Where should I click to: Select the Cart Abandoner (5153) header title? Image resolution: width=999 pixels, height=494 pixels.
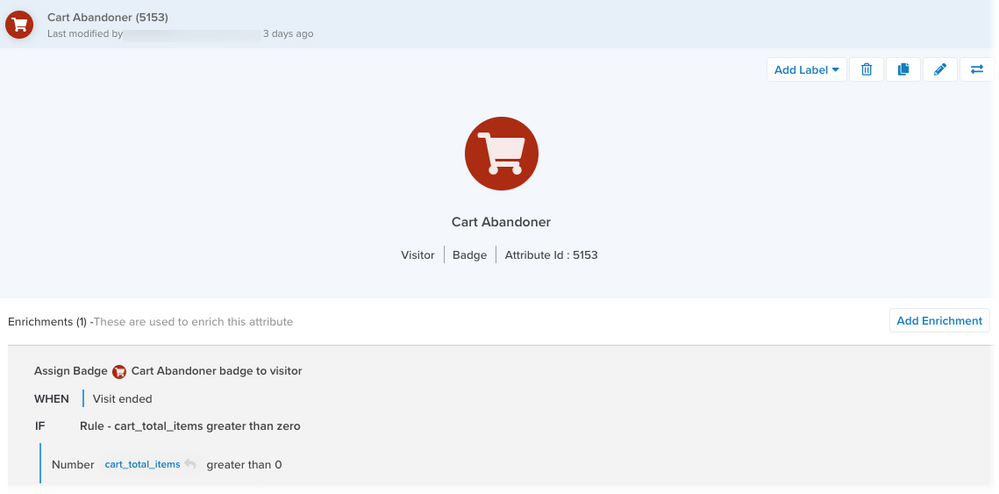point(107,17)
